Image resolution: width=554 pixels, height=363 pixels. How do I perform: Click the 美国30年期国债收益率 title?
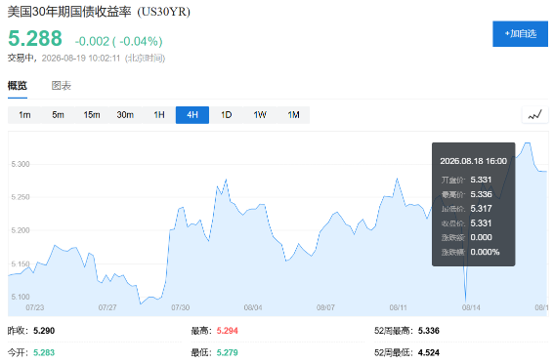point(70,12)
